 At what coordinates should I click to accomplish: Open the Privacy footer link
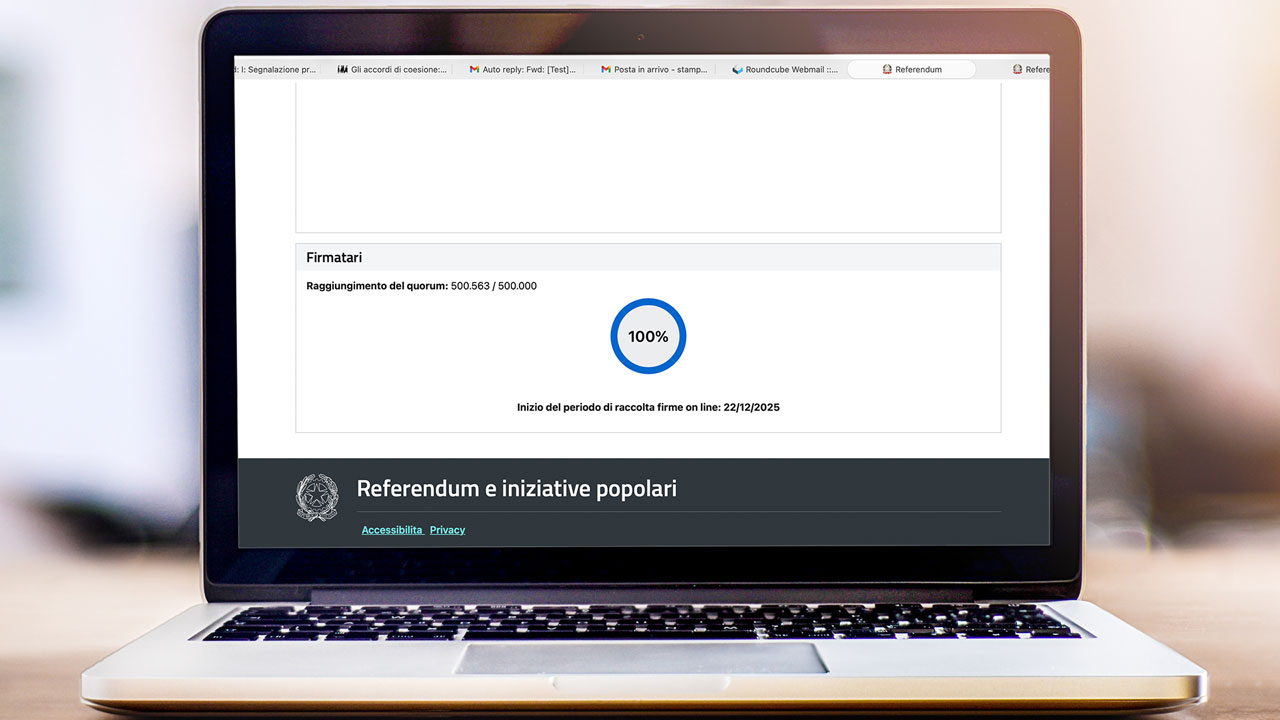[x=447, y=530]
